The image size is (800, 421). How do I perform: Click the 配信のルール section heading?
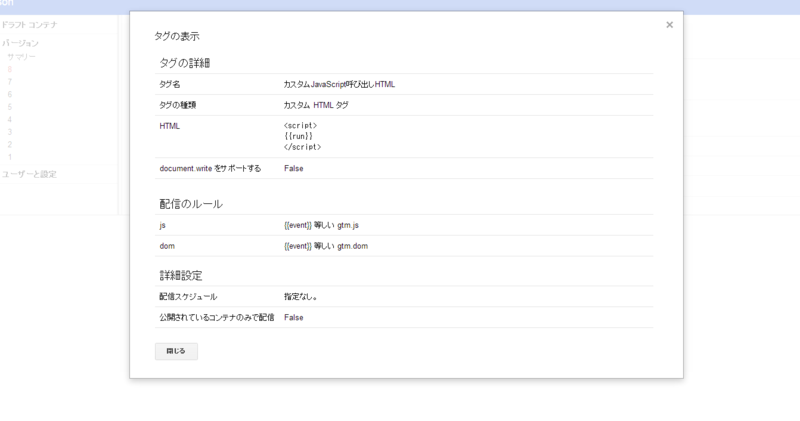click(x=191, y=204)
